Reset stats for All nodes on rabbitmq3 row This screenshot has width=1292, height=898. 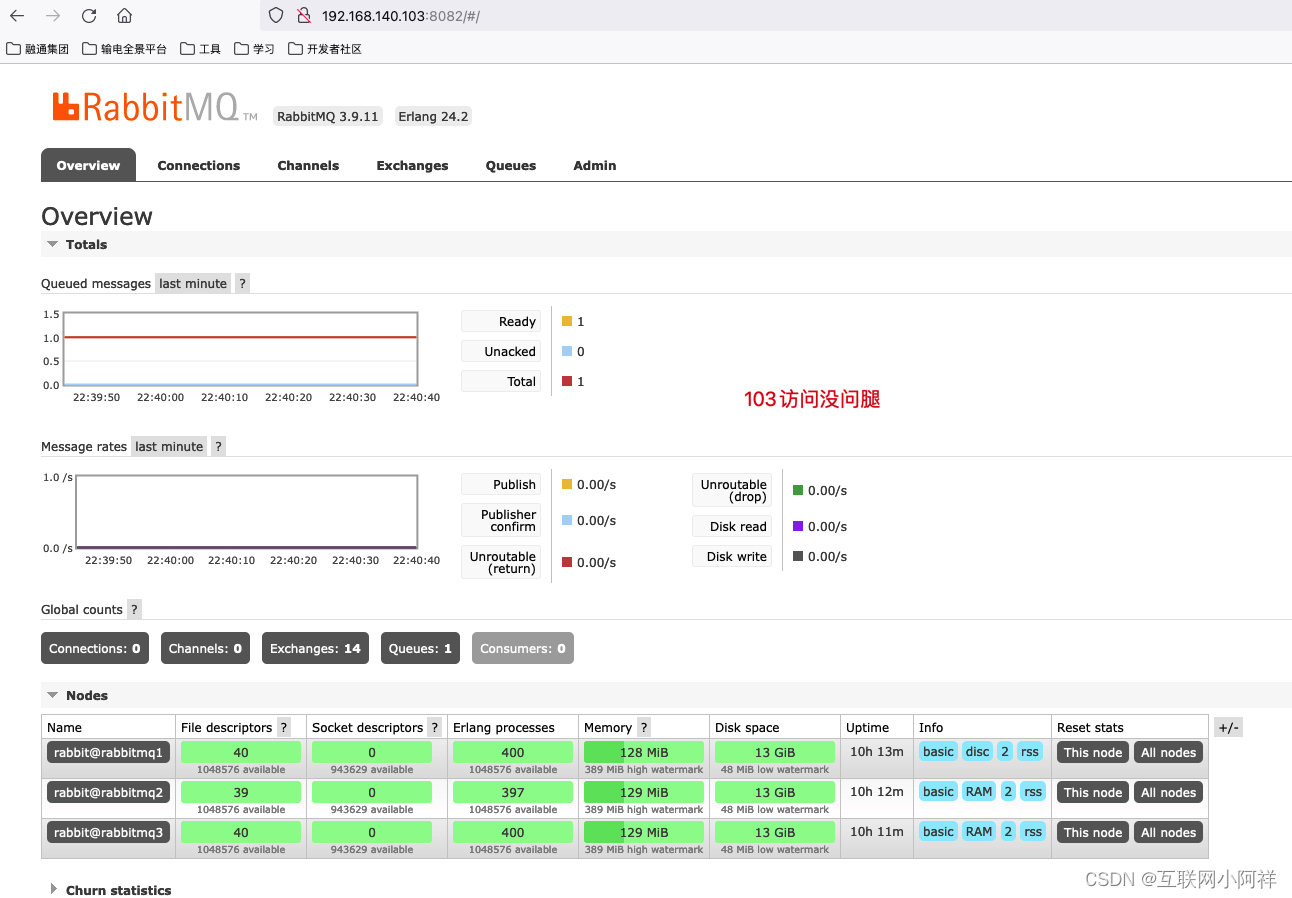pos(1169,833)
